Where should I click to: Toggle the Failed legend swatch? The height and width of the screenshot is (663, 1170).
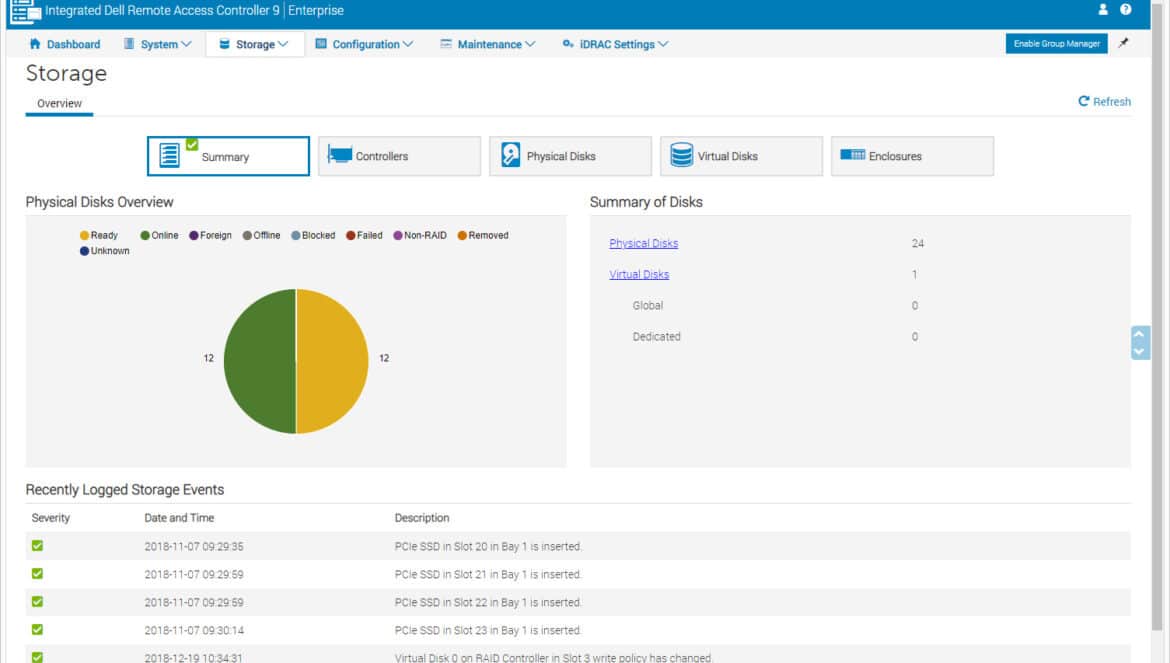click(x=351, y=236)
